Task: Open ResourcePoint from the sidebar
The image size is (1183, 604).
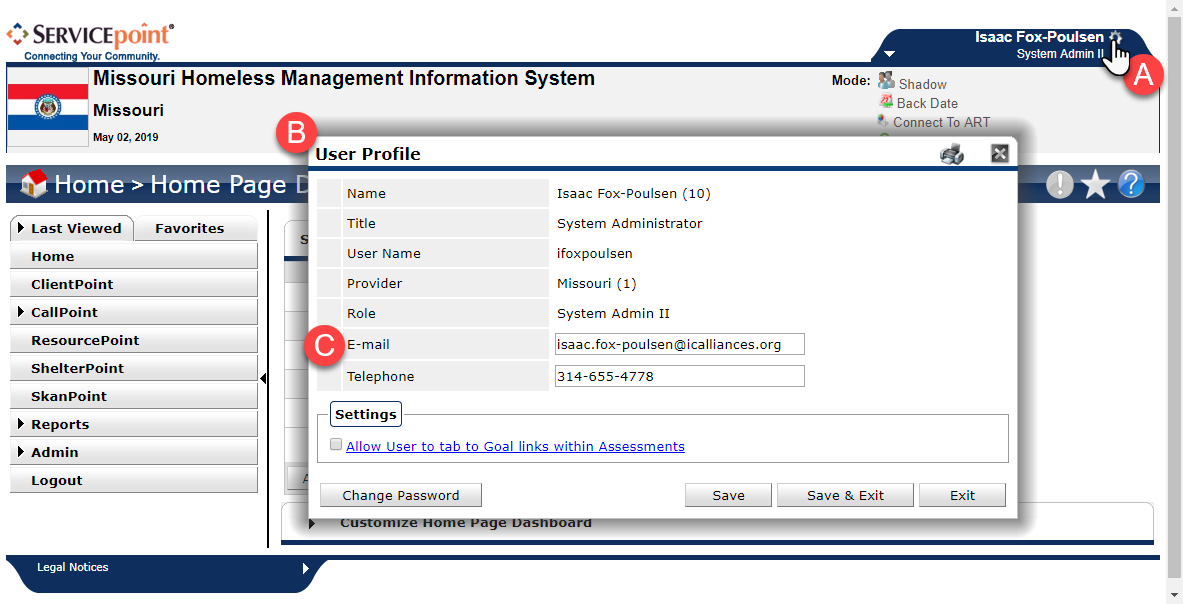Action: [134, 340]
